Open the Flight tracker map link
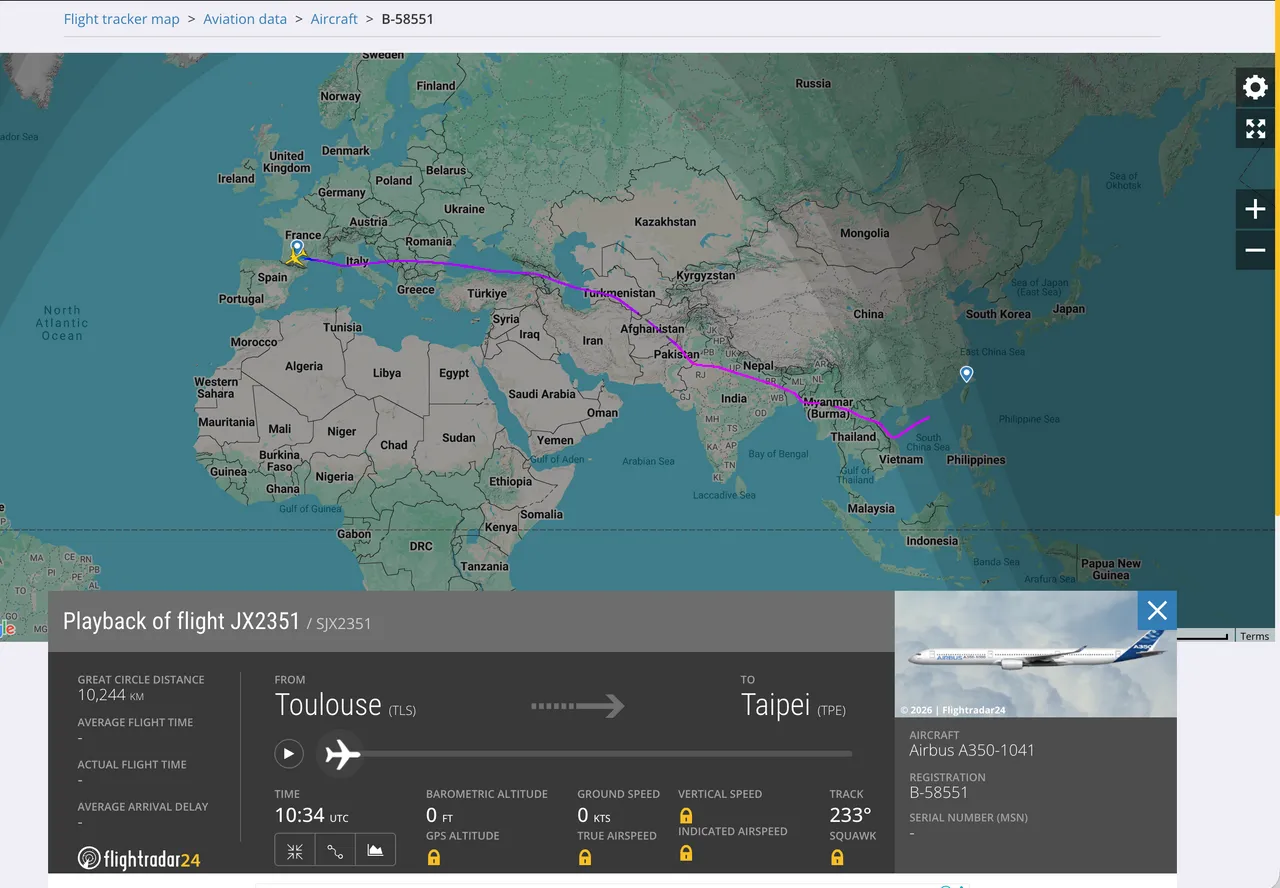1280x888 pixels. point(121,18)
